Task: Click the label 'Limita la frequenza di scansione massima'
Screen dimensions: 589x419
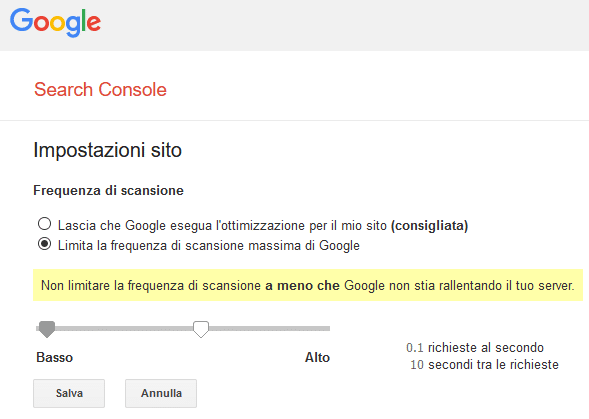Action: 209,246
